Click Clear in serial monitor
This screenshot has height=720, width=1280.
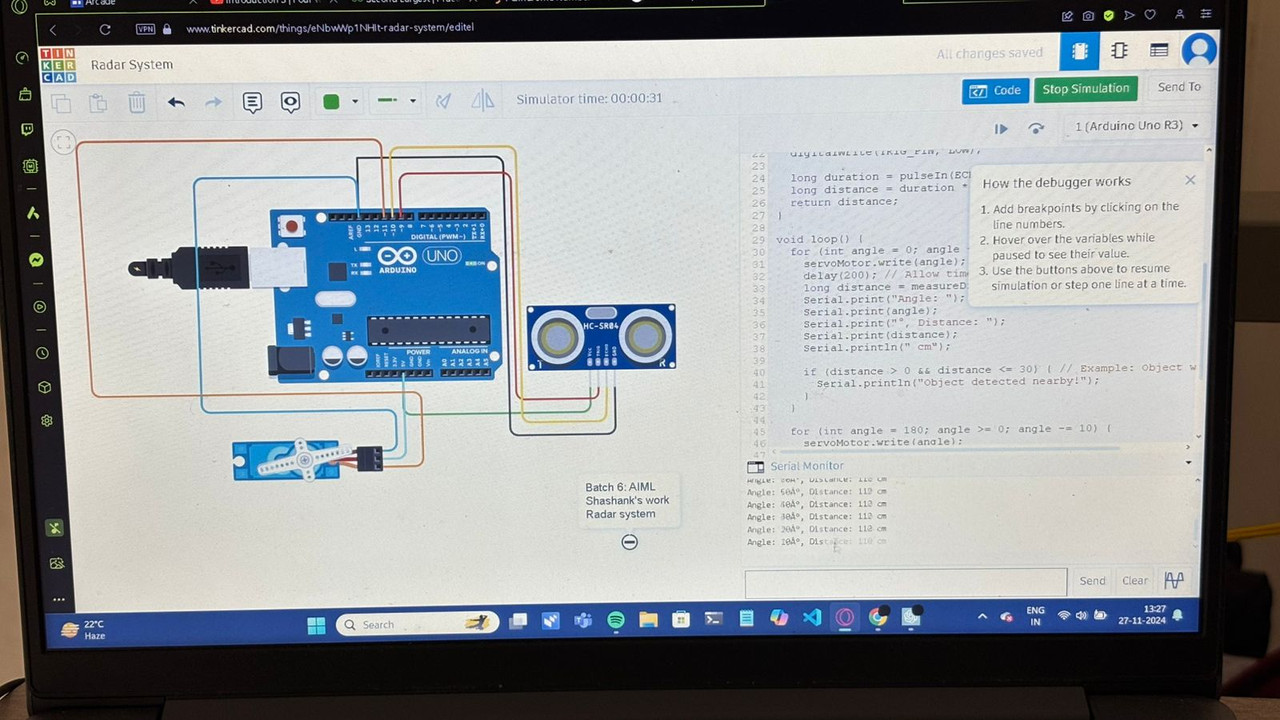(x=1135, y=580)
